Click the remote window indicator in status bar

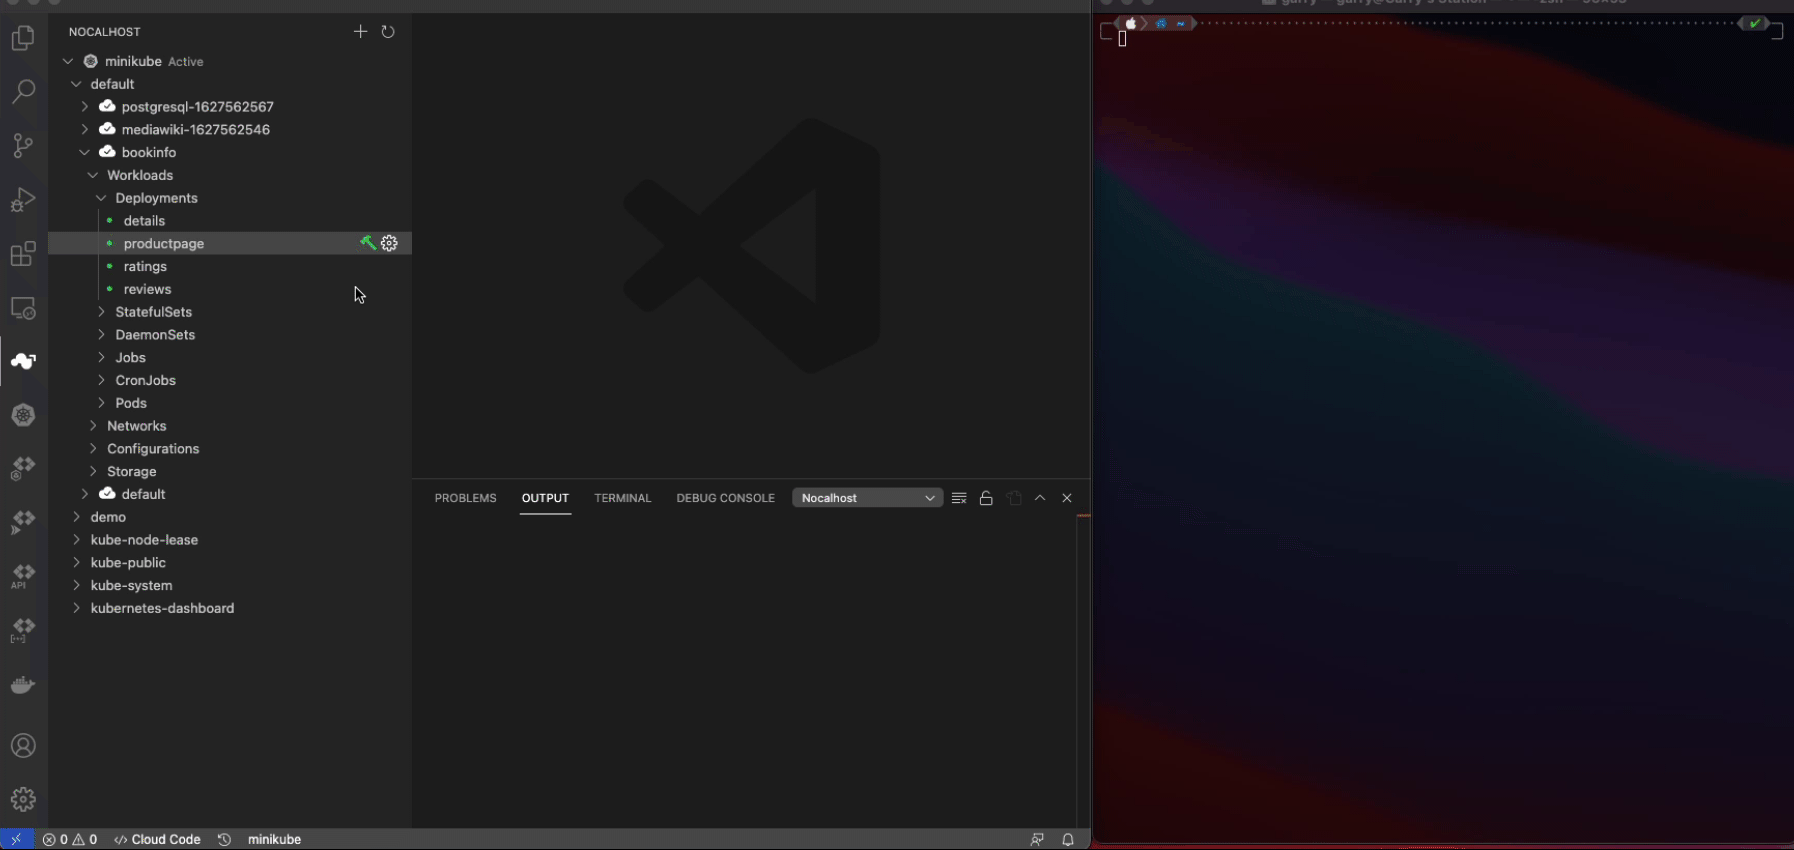16,839
